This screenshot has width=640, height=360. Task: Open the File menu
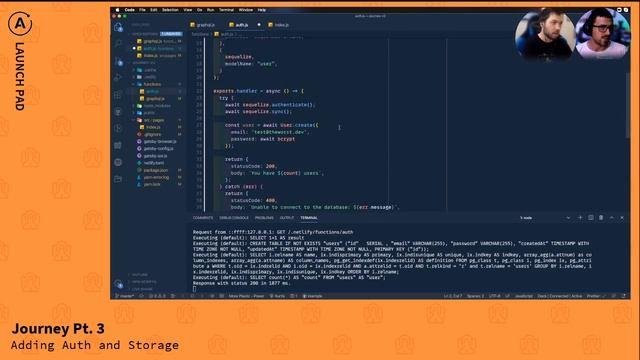tap(142, 10)
